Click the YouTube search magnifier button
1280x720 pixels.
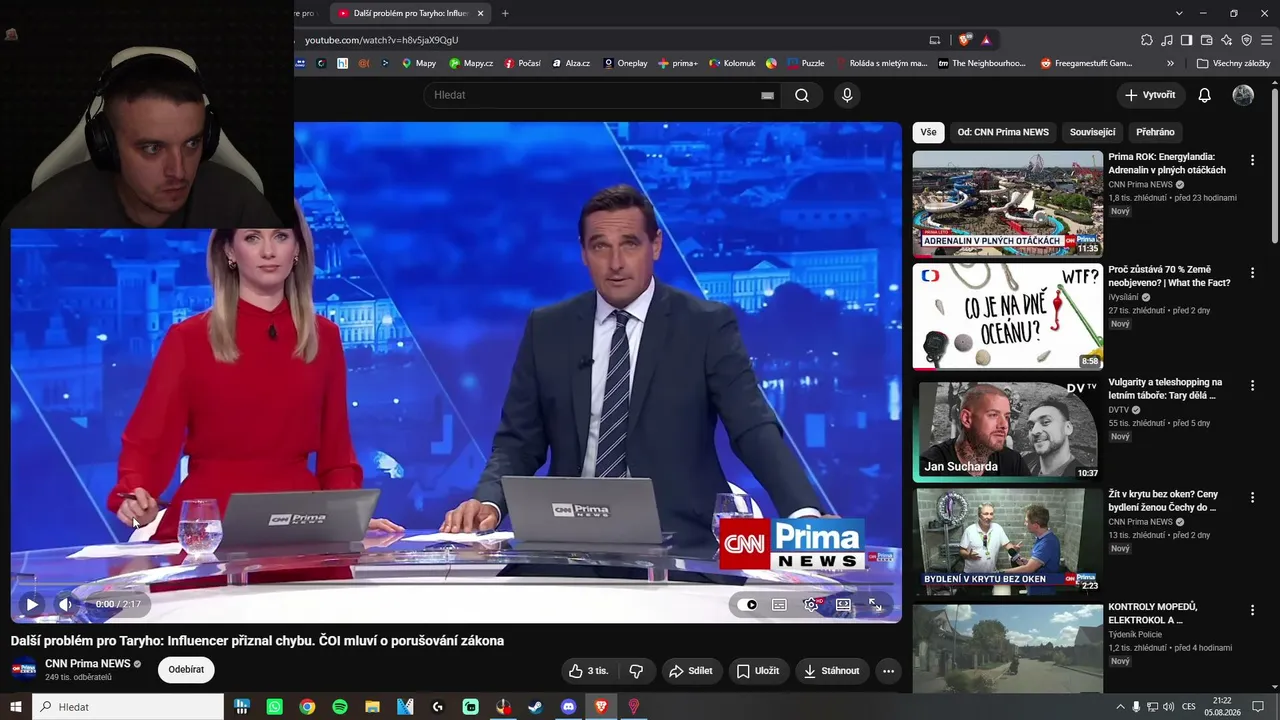(802, 95)
